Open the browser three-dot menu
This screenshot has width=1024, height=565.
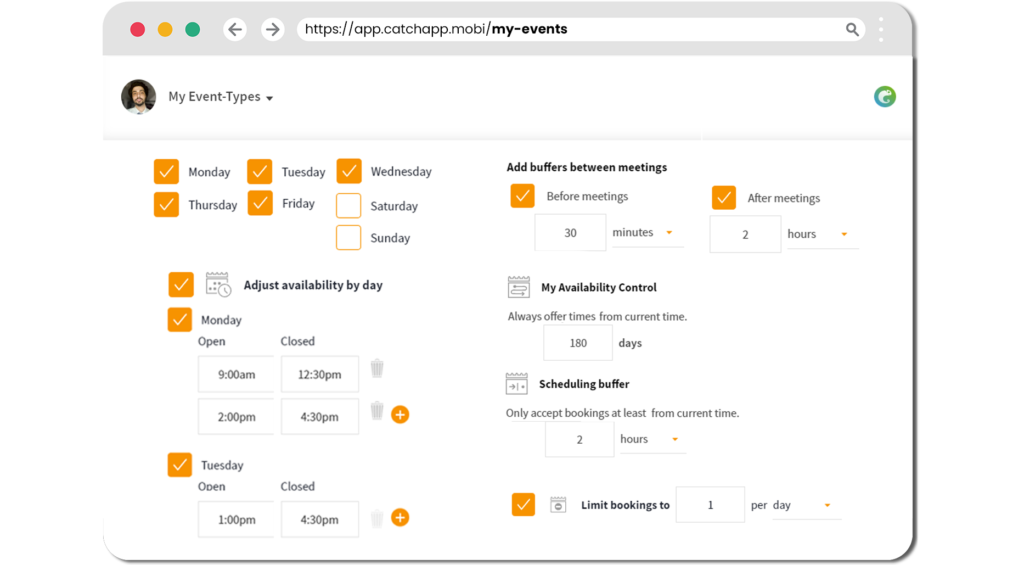coord(881,29)
